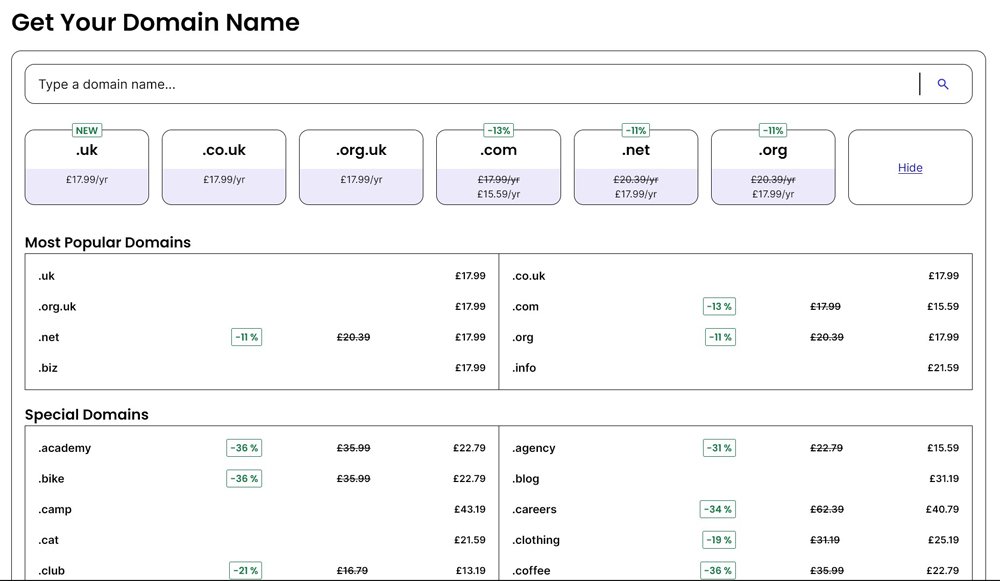Click the -31 % badge for .agency
The width and height of the screenshot is (1000, 581).
point(719,448)
